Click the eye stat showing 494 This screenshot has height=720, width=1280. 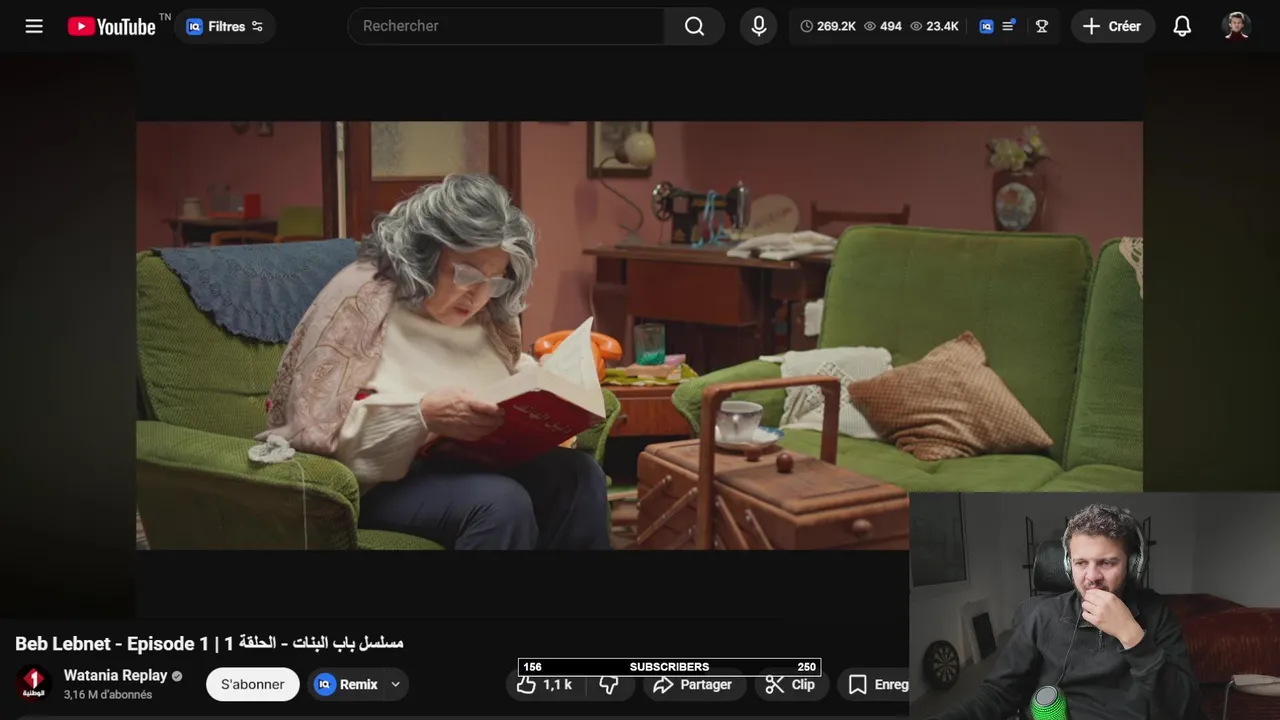click(883, 26)
